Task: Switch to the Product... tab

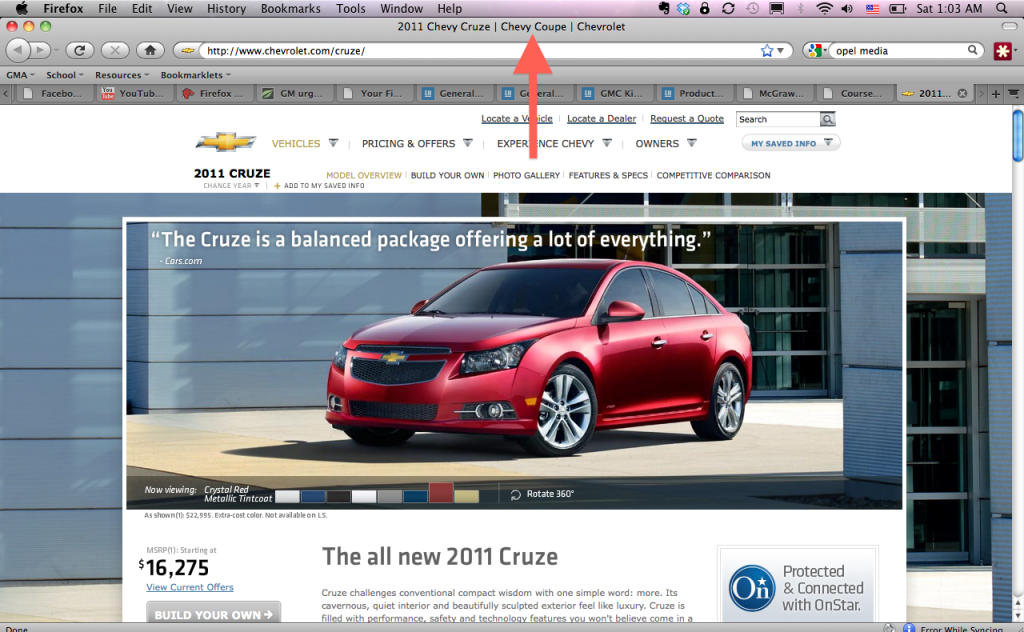Action: point(695,93)
